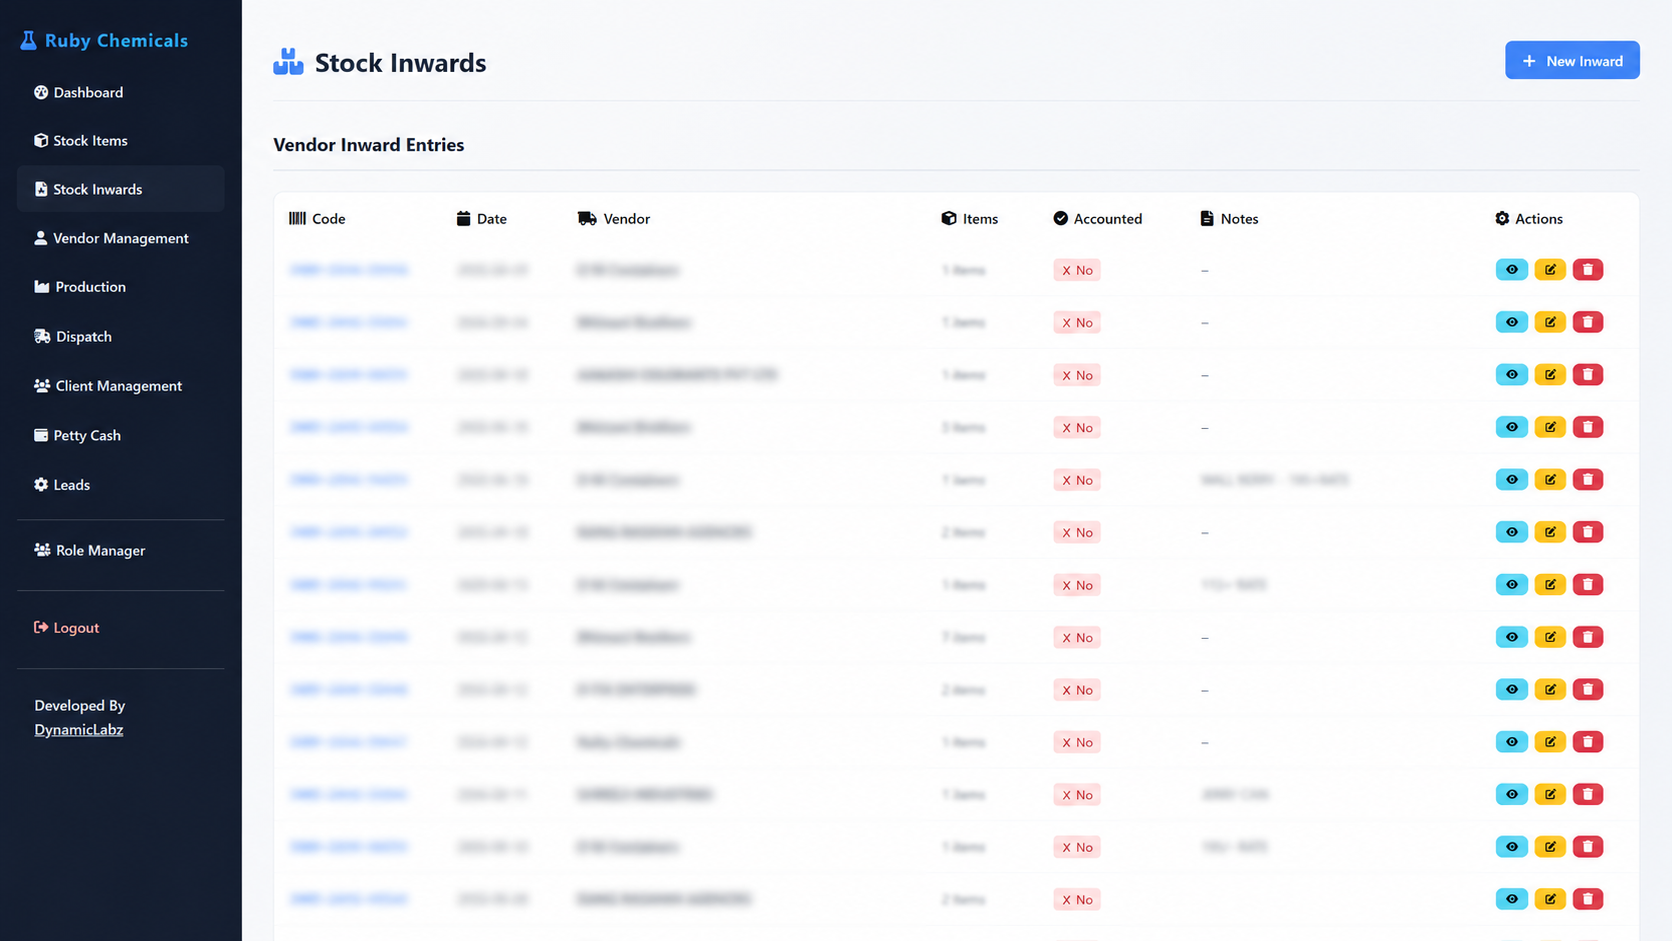Screen dimensions: 1672x941
Task: Click the Stock Inwards page title icon
Action: coord(288,62)
